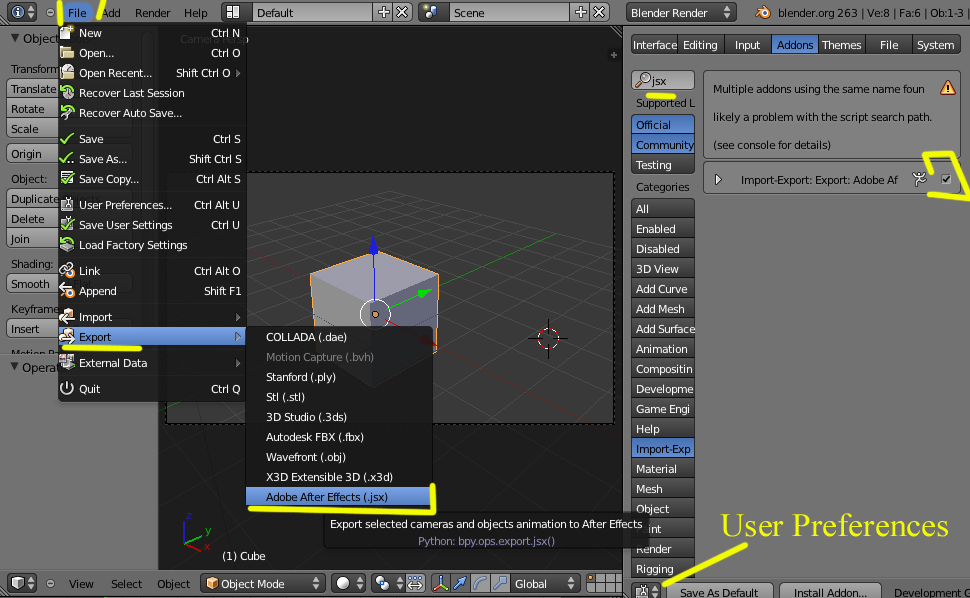Collapse the Object Tools panel
Screen dimensions: 970x598
coord(15,38)
